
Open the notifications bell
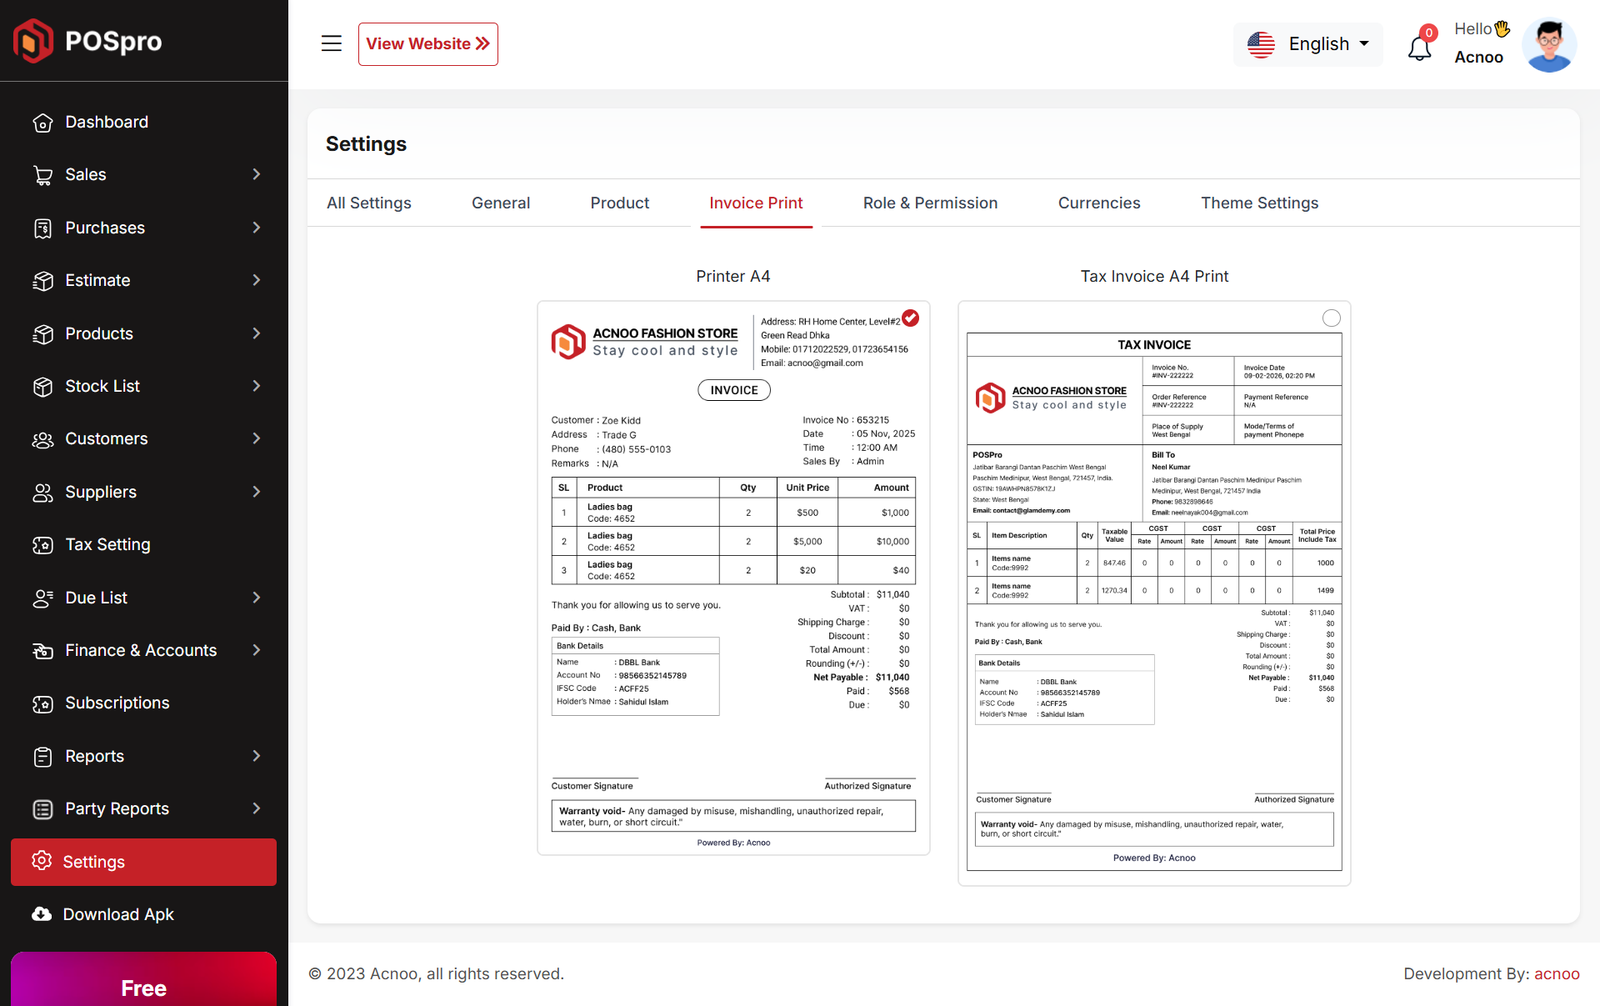[1419, 47]
